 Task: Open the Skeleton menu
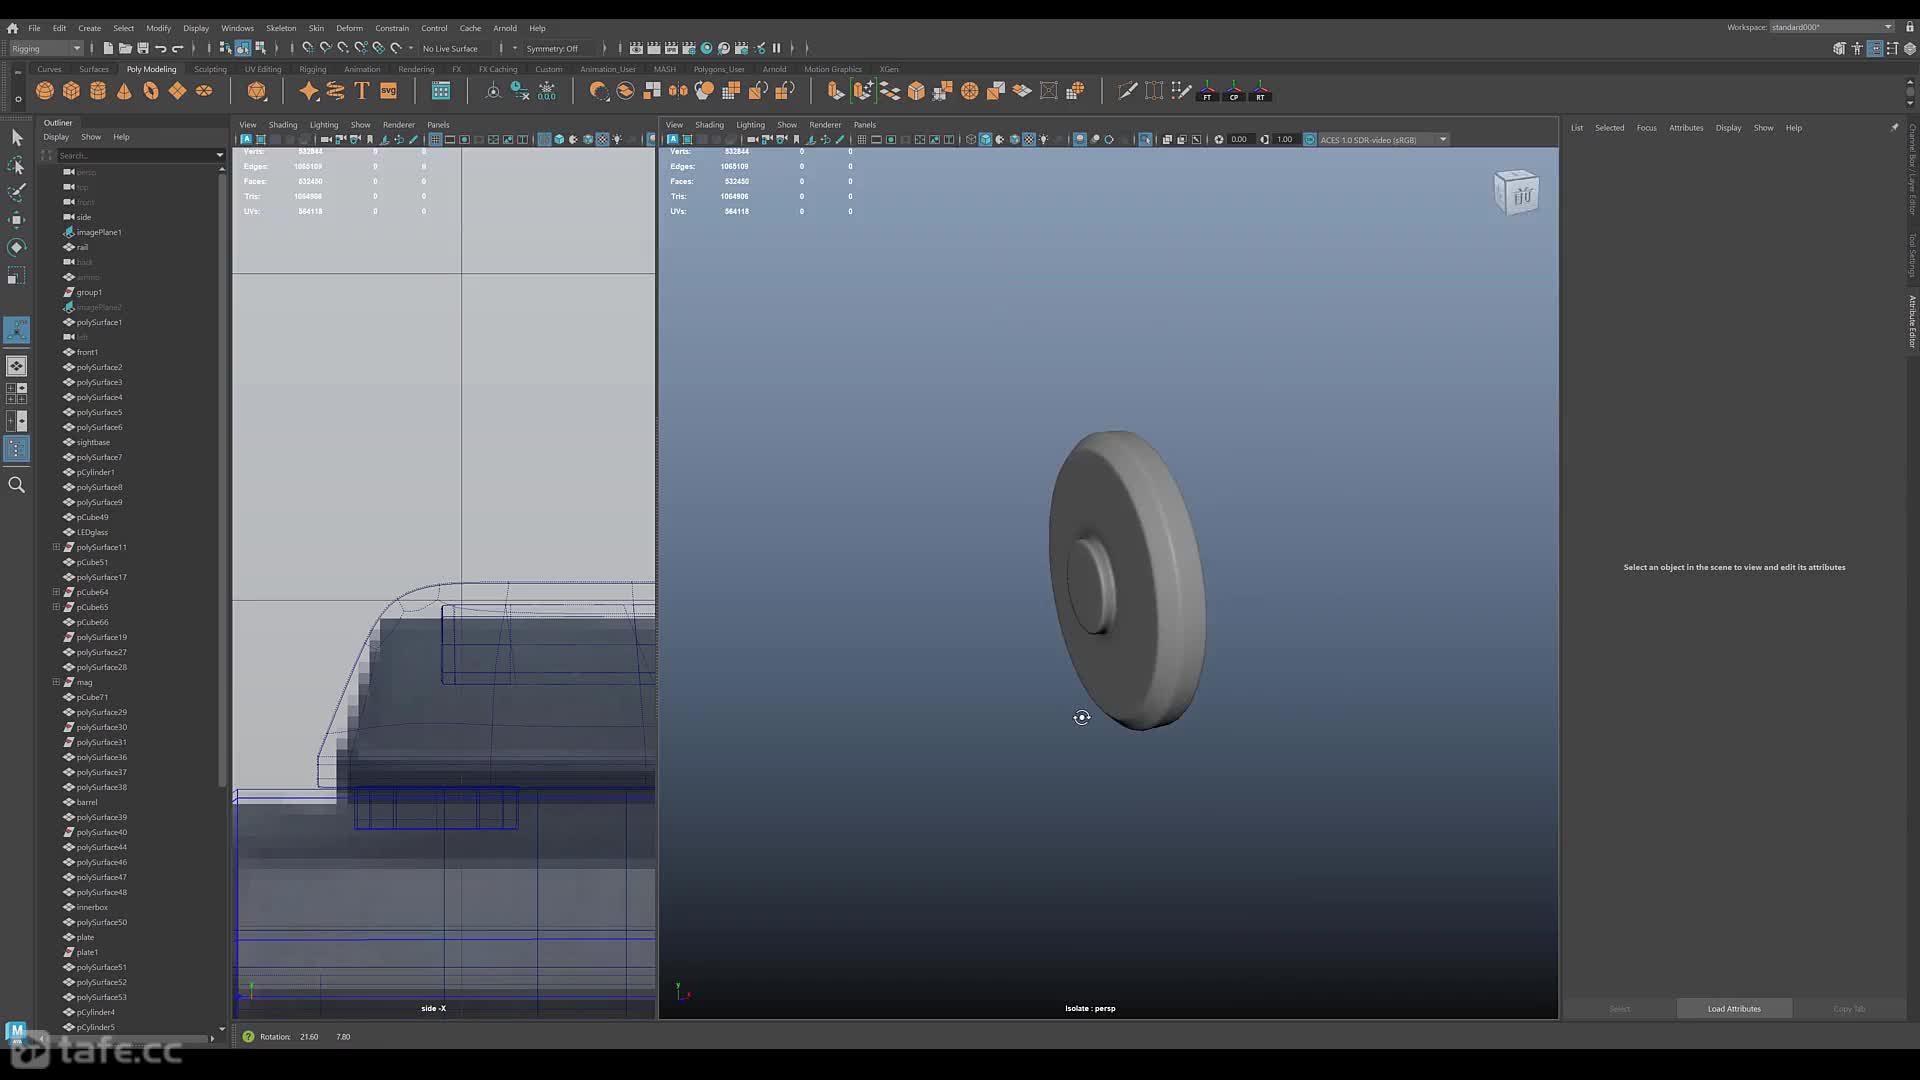(281, 28)
